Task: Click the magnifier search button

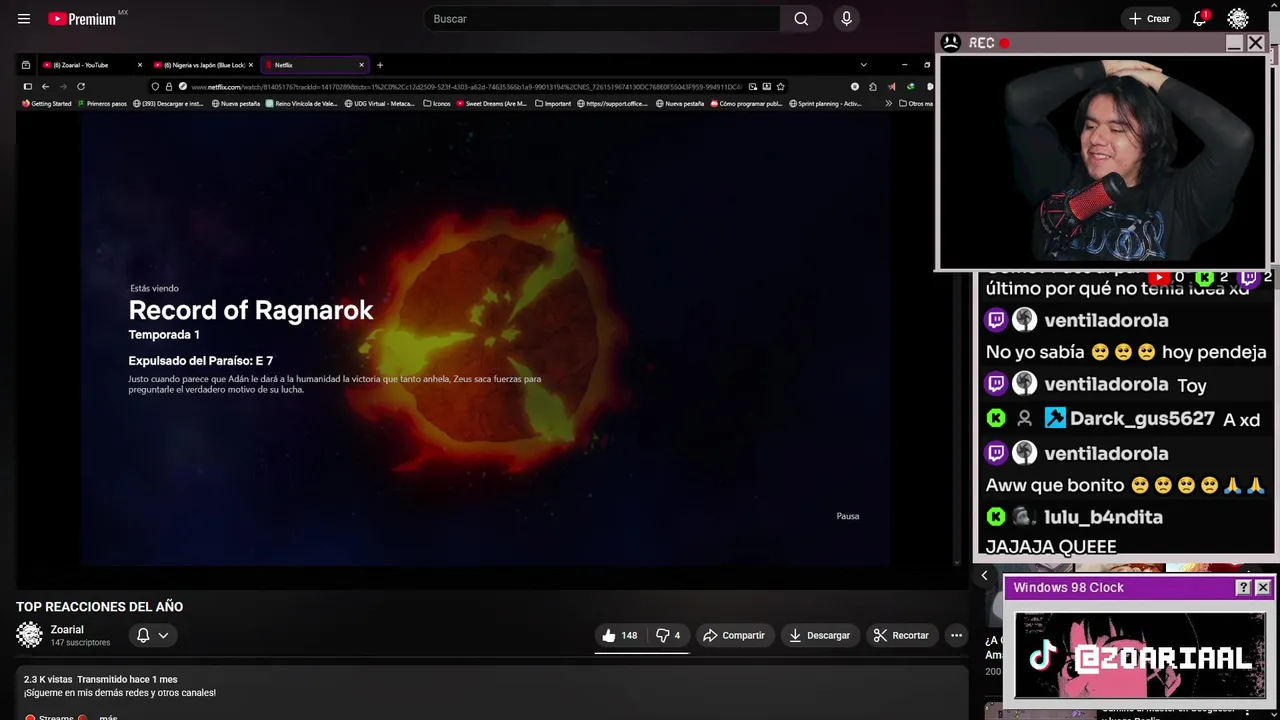Action: [801, 19]
